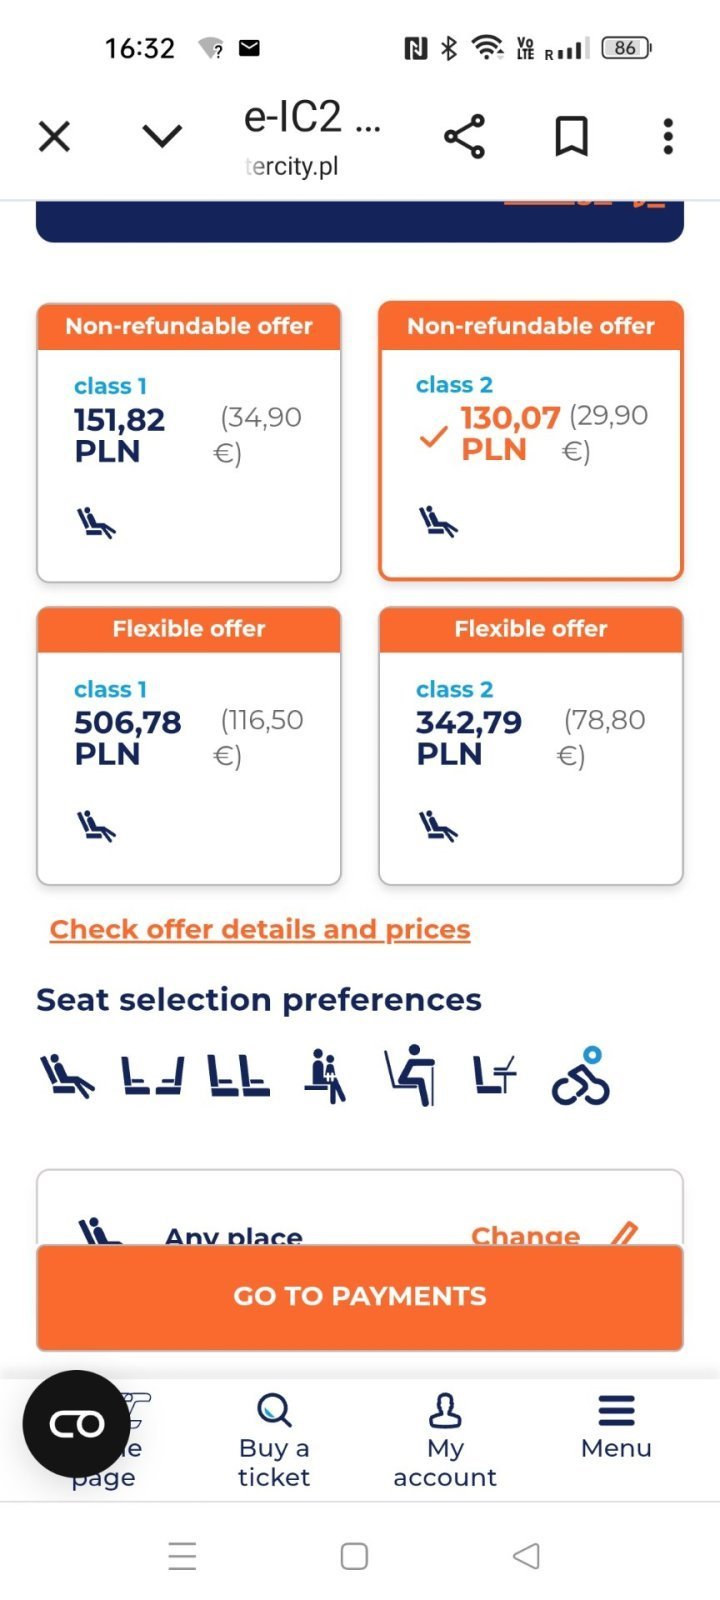Select the reclining seat preference icon
This screenshot has width=720, height=1600.
coord(66,1077)
